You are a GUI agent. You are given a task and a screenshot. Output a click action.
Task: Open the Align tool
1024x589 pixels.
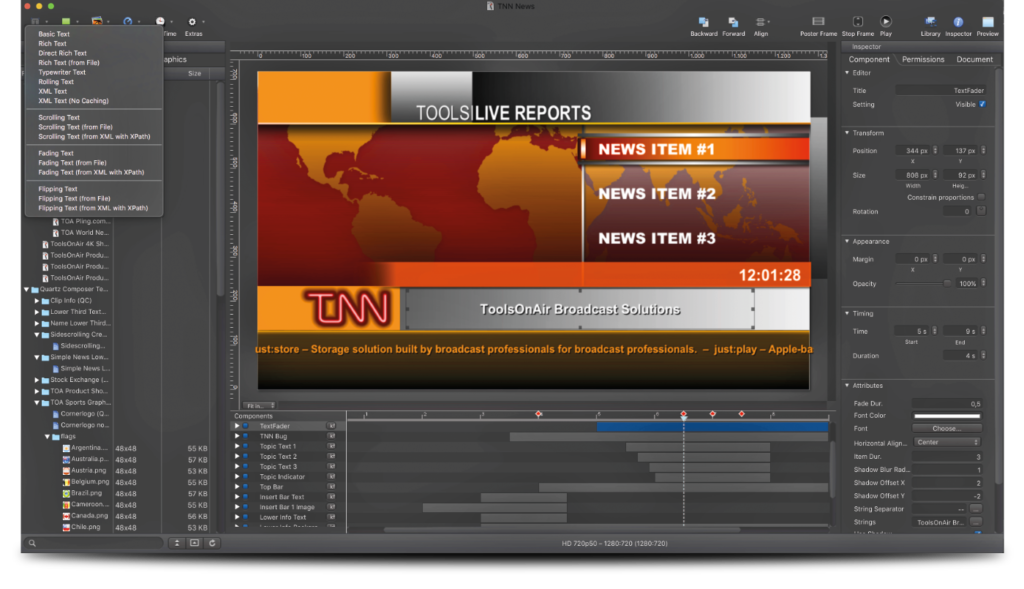click(x=761, y=22)
